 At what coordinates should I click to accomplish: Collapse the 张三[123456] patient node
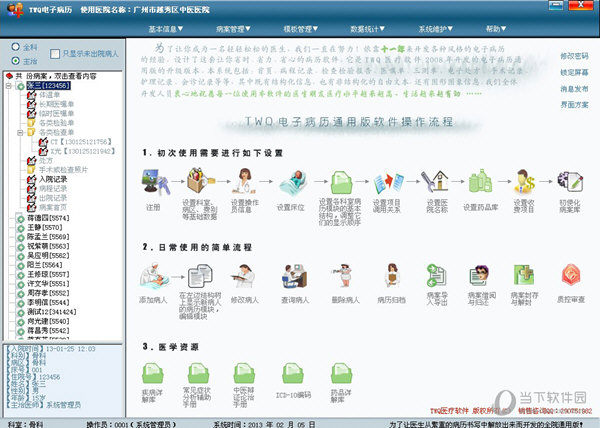point(9,86)
